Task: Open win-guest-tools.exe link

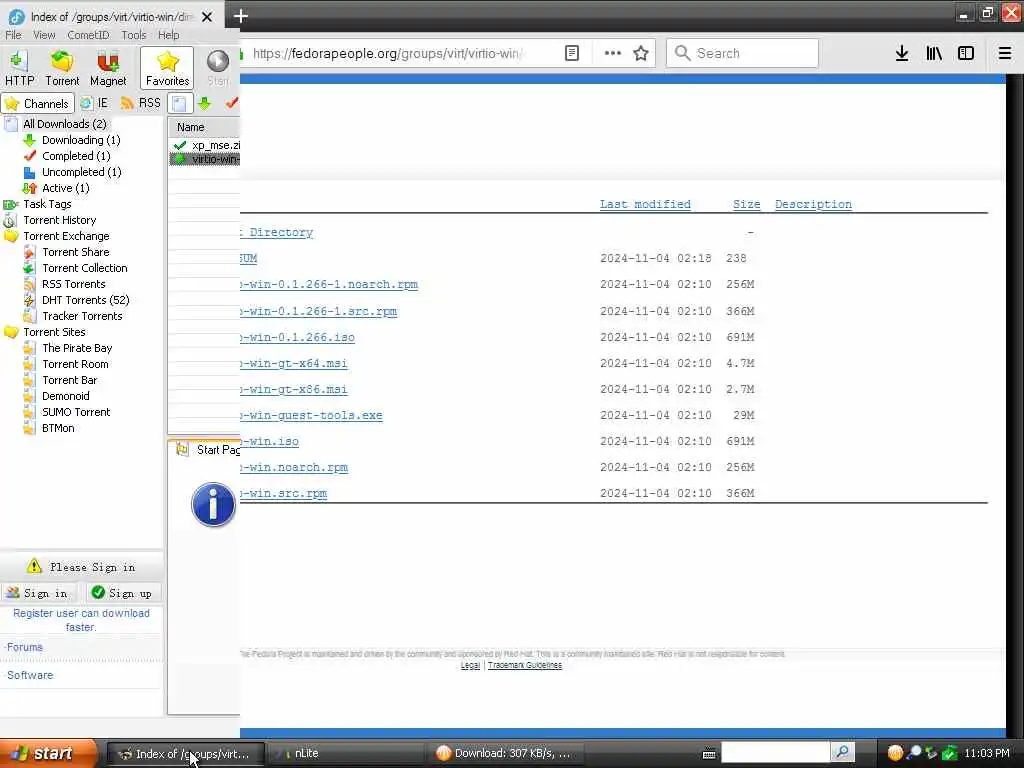Action: [312, 415]
